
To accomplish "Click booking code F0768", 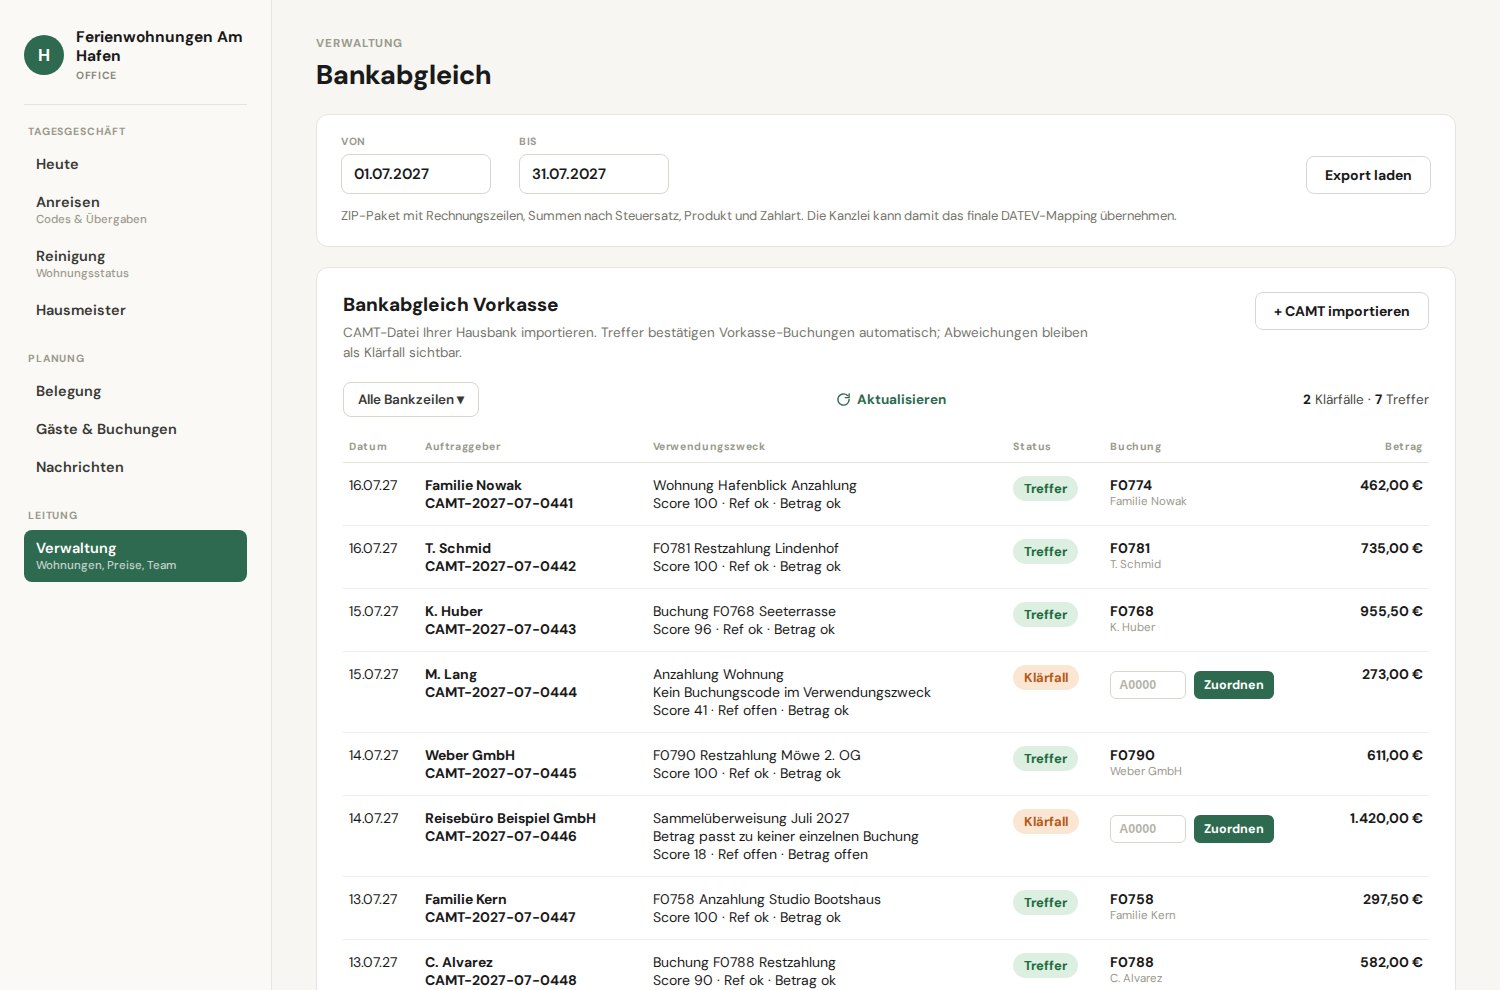I will point(1132,611).
